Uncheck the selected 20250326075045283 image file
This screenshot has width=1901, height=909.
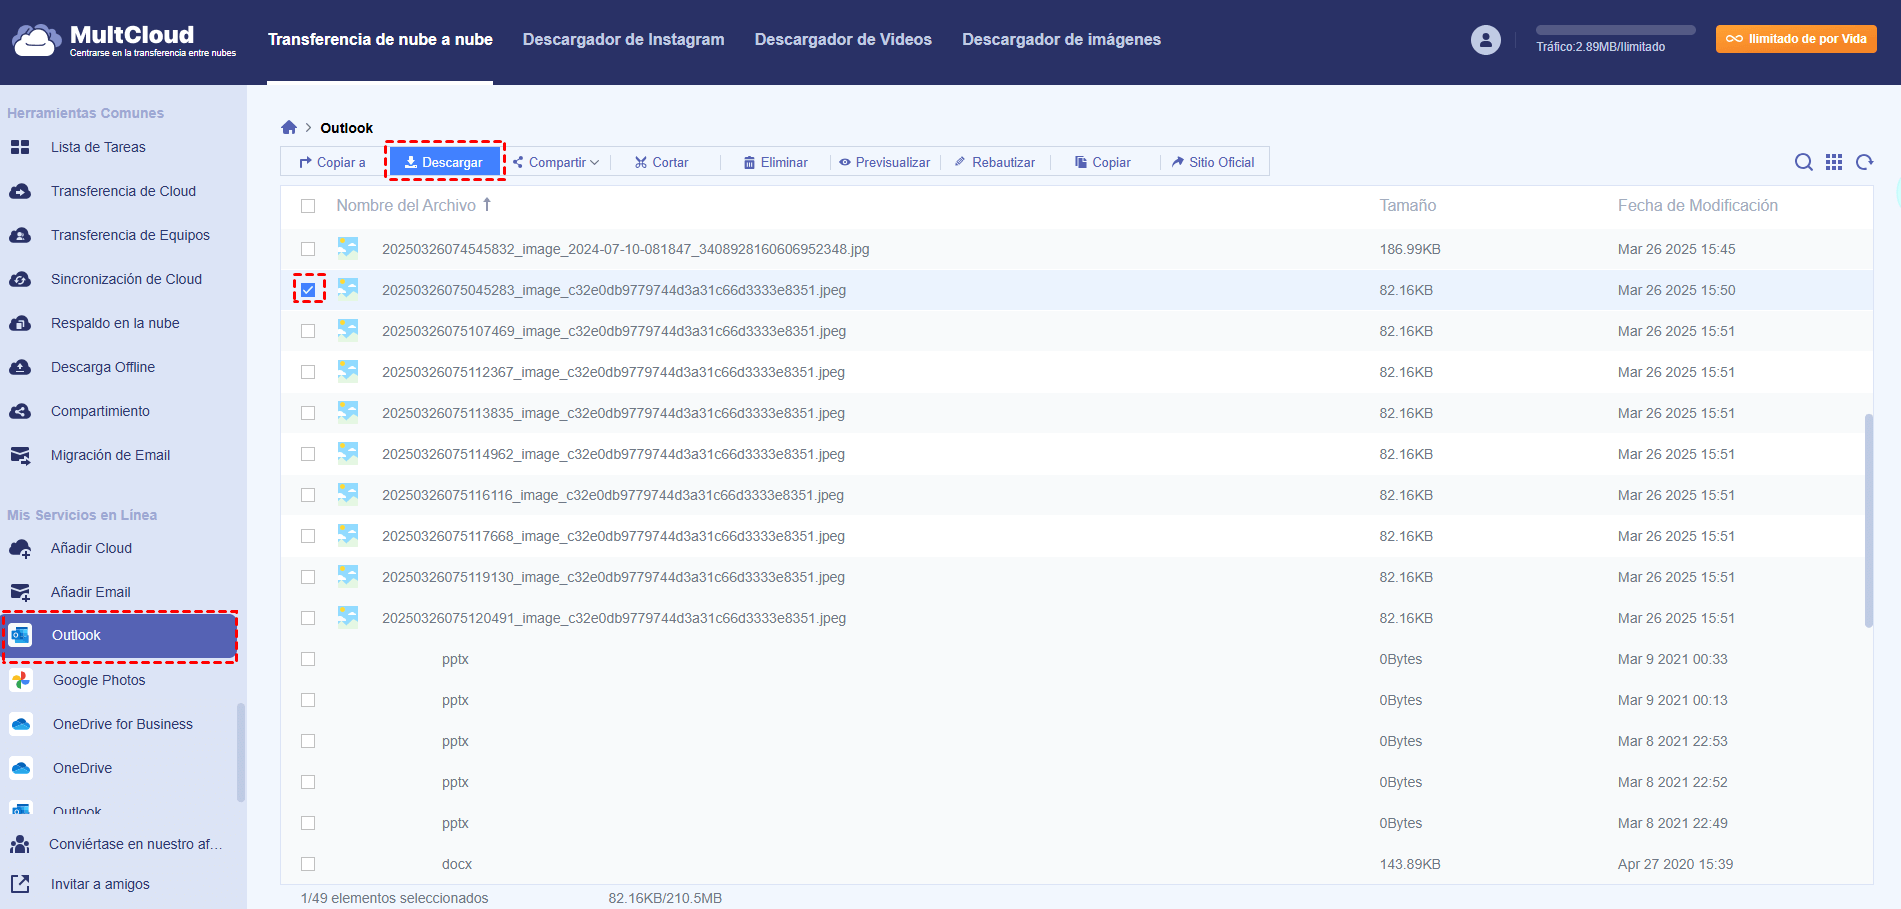(x=308, y=290)
